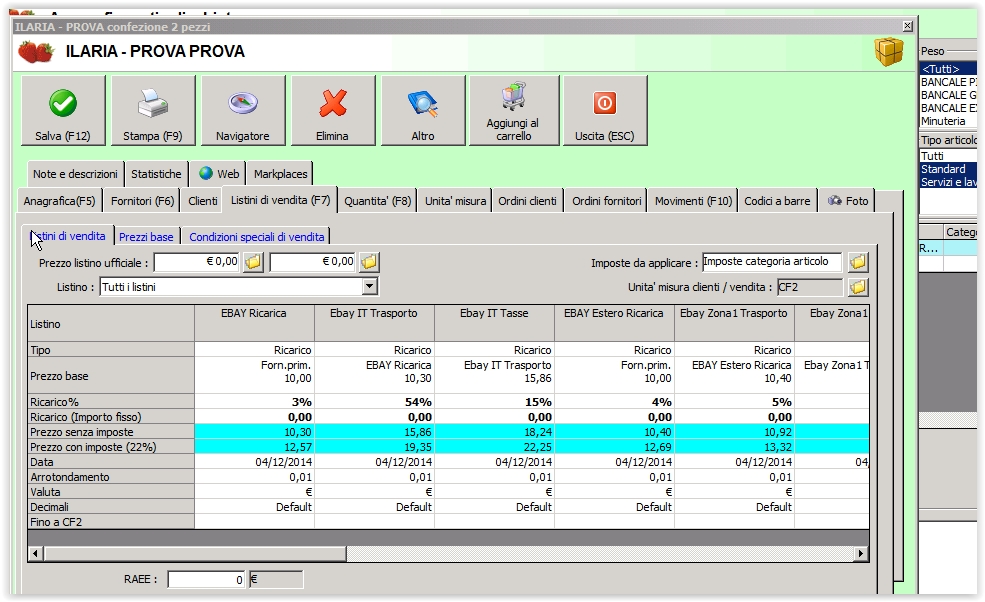Open the Altro magnifier button
This screenshot has width=985, height=602.
[423, 110]
